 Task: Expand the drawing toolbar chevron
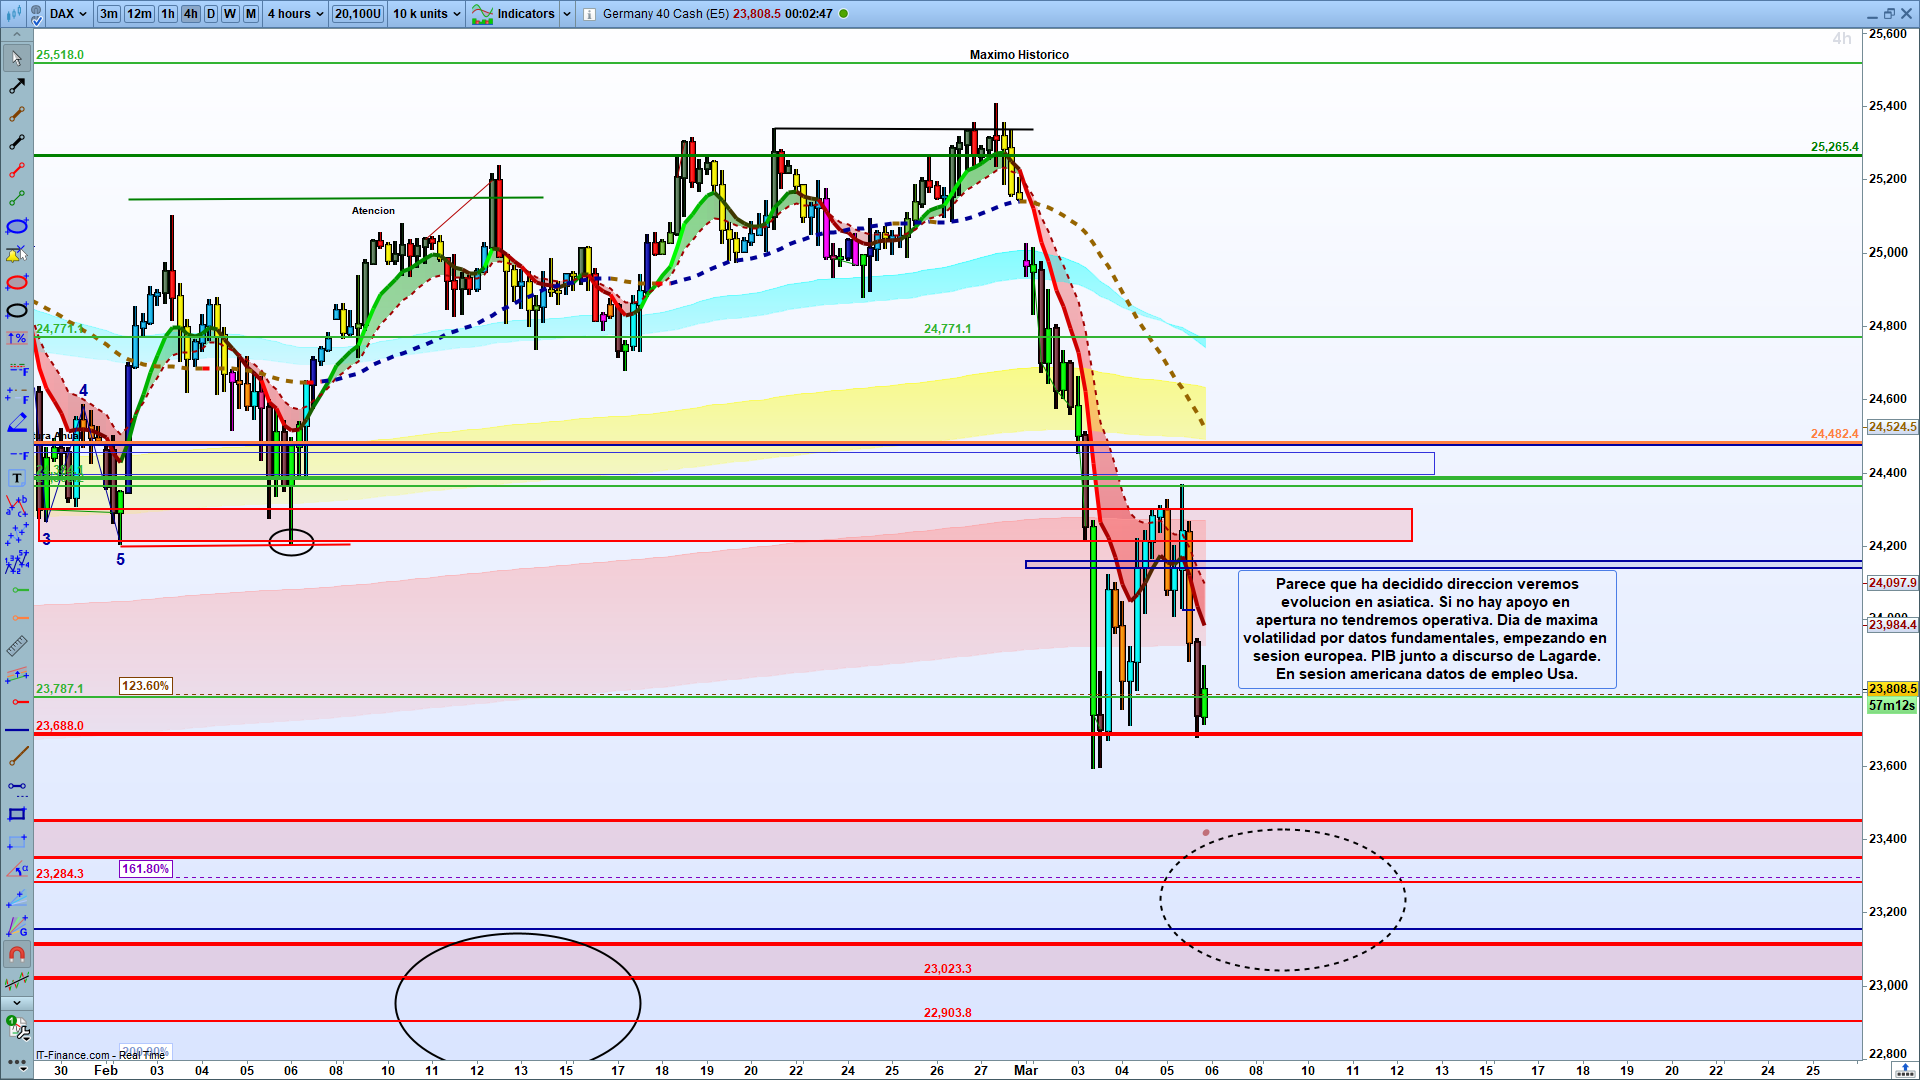tap(16, 1002)
